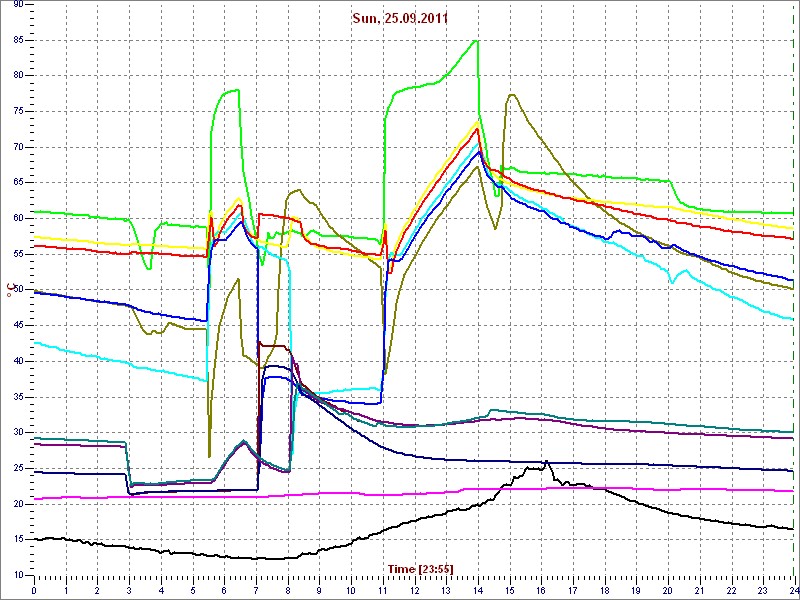Pick the time-axis hour label '22'
This screenshot has height=600, width=800.
(732, 590)
